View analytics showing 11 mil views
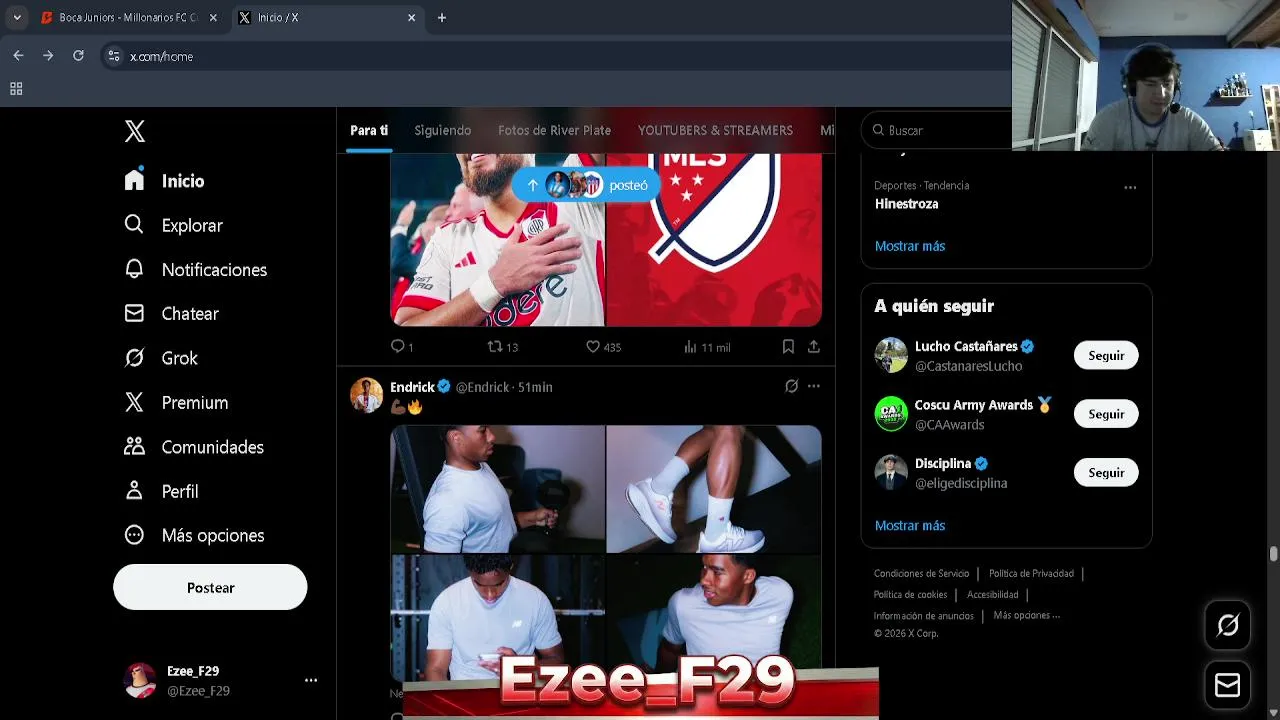Screen dimensions: 1280x720 pos(707,347)
